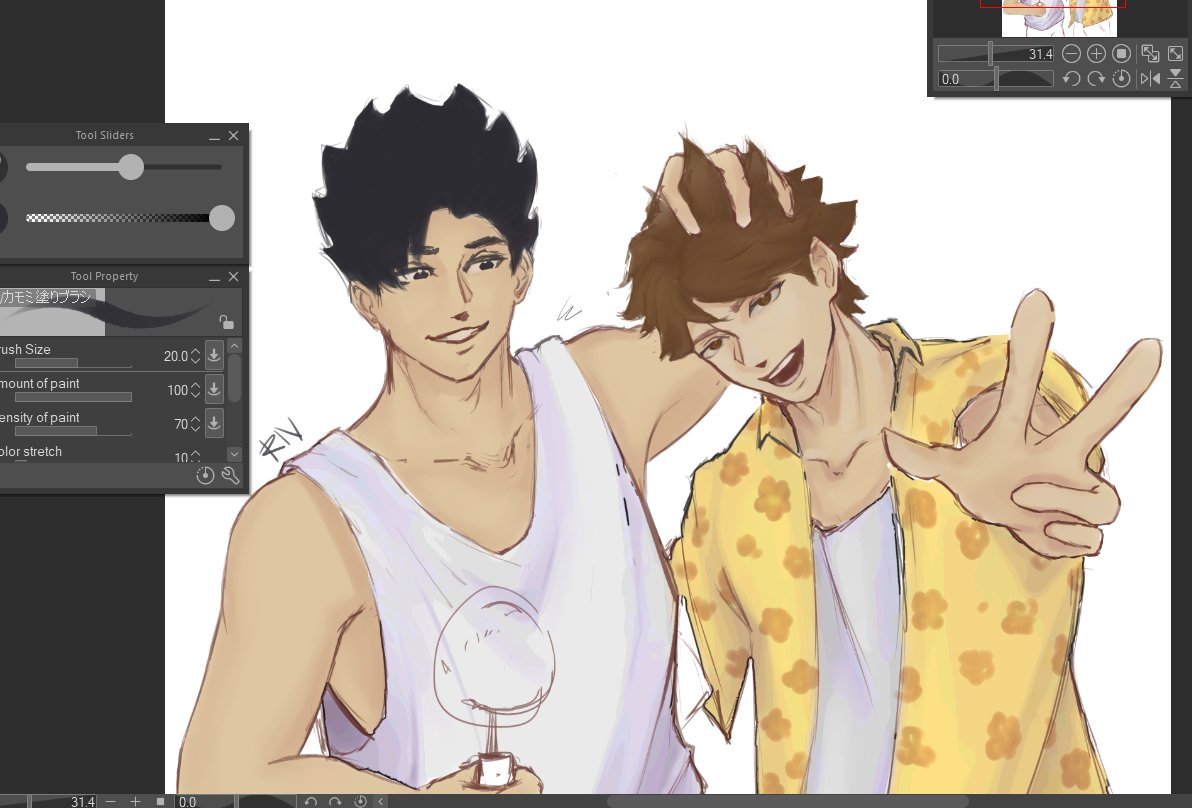The height and width of the screenshot is (808, 1192).
Task: Click the checkered opacity slider in Tool Sliders
Action: pos(124,218)
